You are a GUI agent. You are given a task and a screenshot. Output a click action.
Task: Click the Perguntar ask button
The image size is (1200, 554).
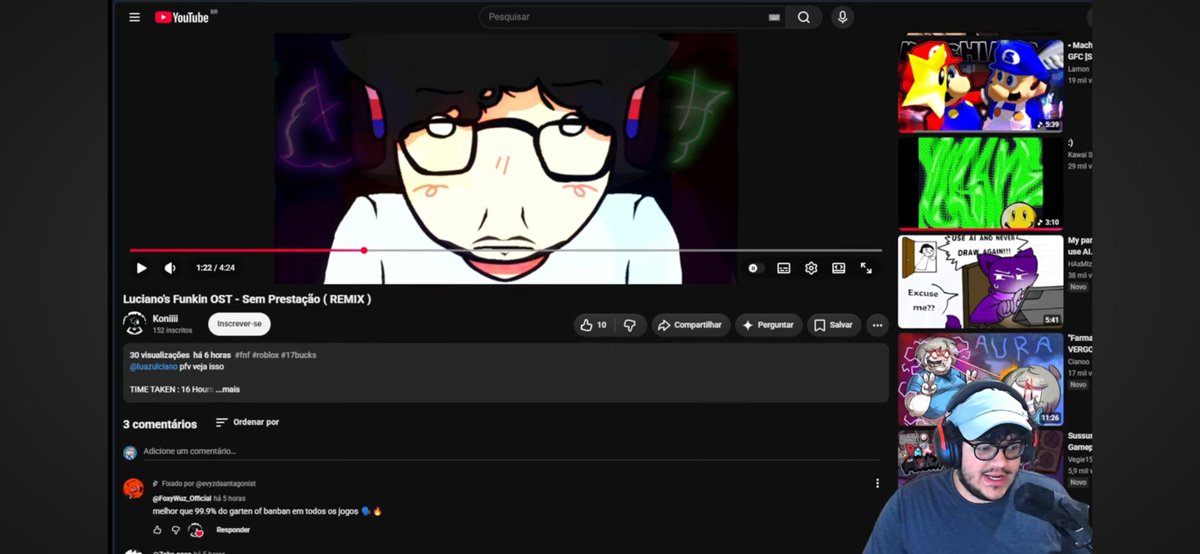[x=768, y=325]
